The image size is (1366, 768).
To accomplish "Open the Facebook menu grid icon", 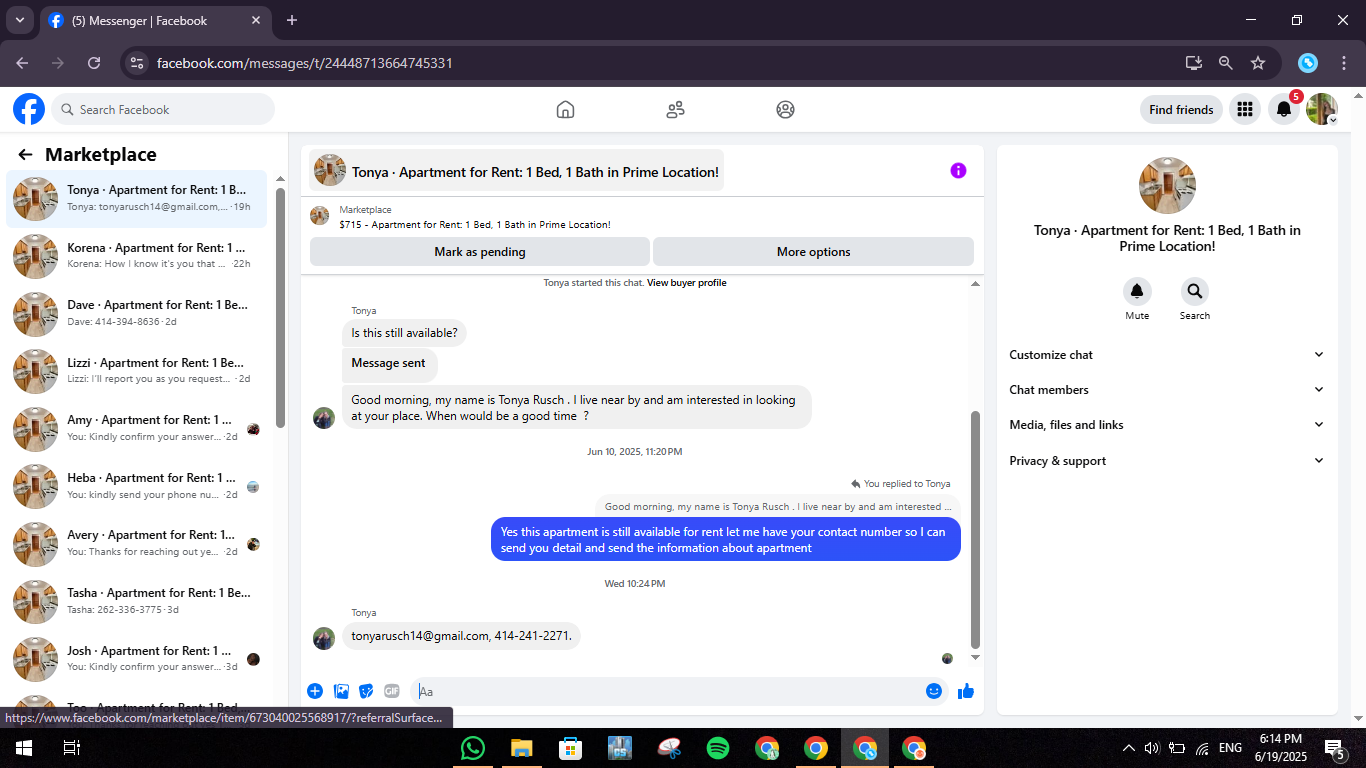I will point(1244,110).
